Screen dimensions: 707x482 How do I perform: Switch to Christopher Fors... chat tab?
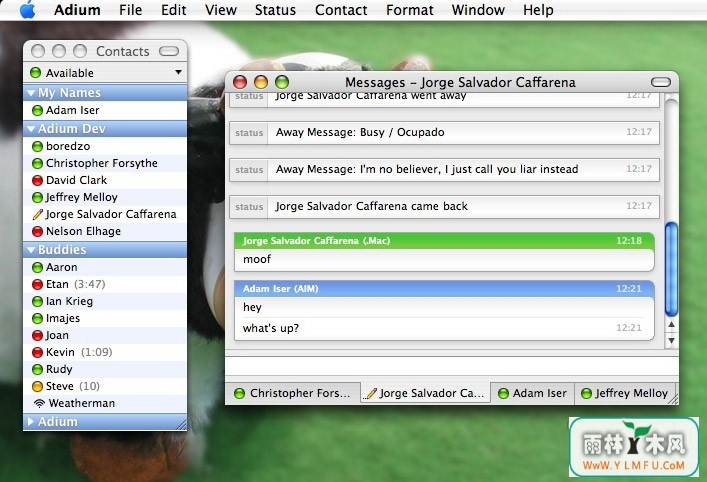[x=293, y=393]
